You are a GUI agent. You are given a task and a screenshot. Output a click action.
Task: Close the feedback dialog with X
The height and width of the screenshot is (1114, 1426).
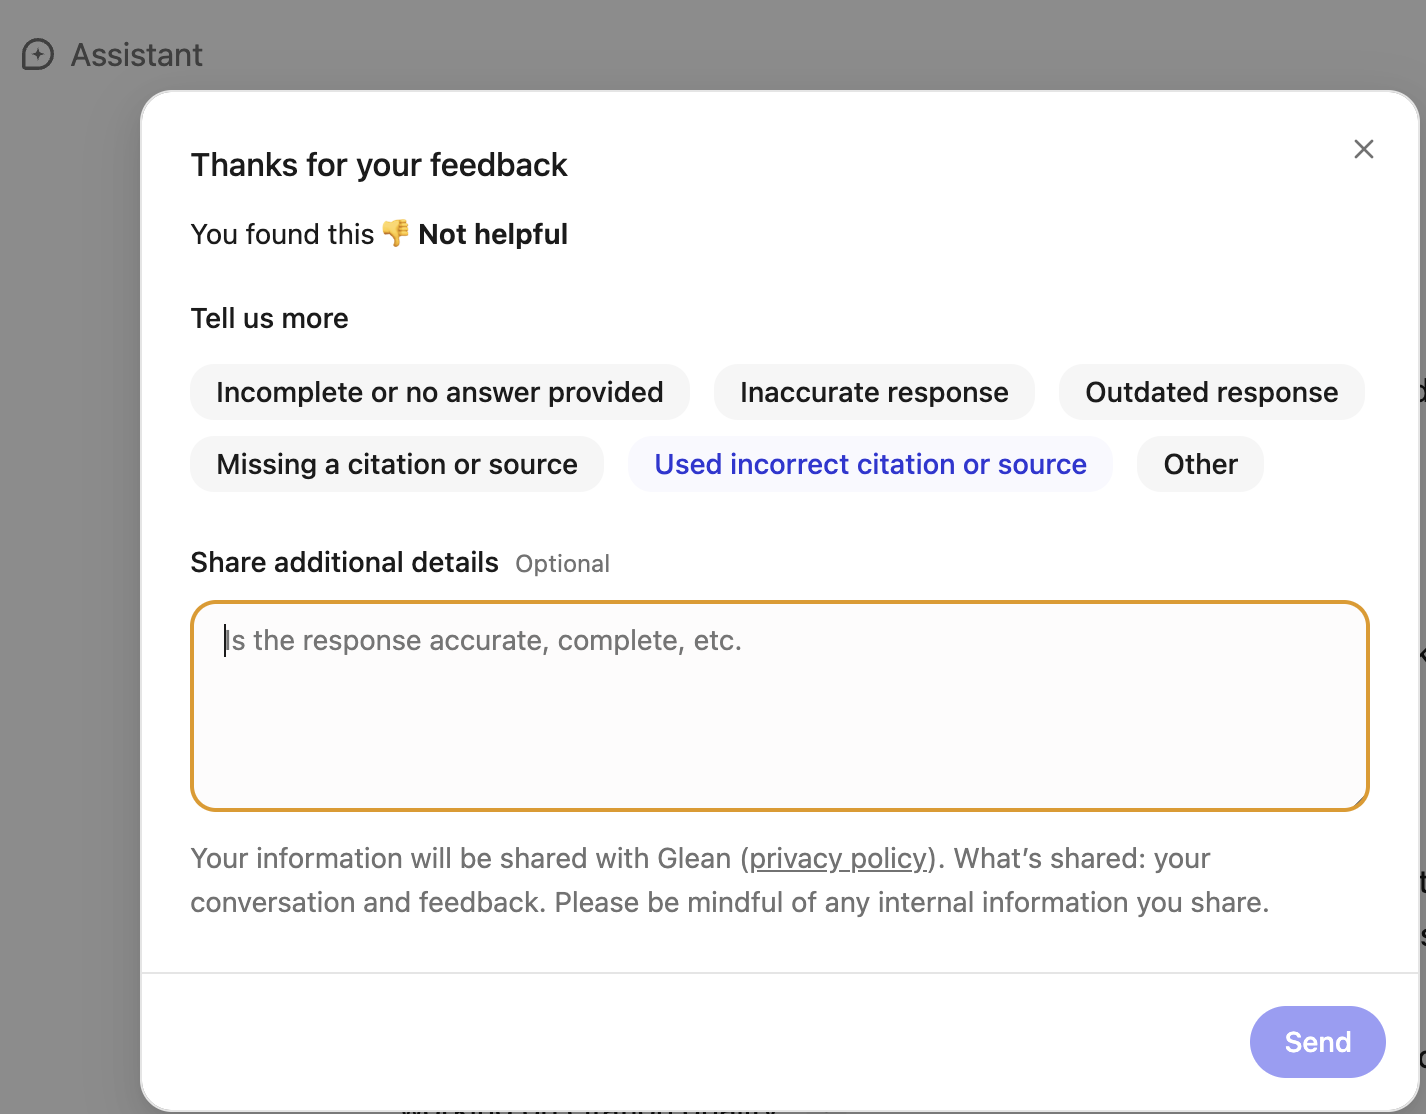click(x=1363, y=149)
